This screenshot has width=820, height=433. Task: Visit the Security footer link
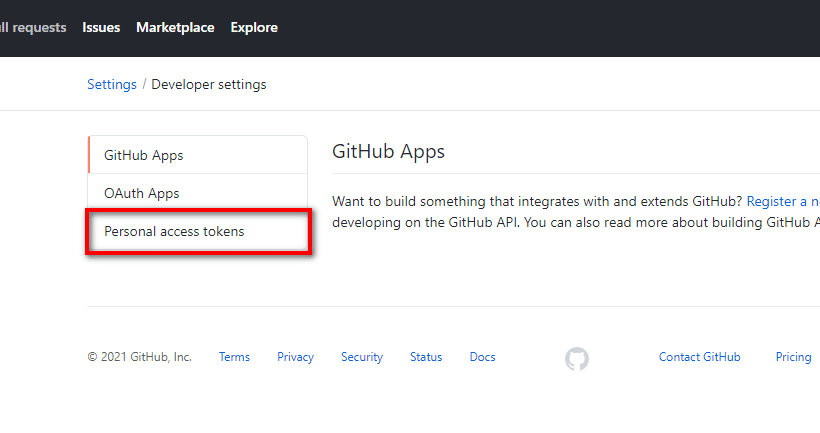pos(362,357)
